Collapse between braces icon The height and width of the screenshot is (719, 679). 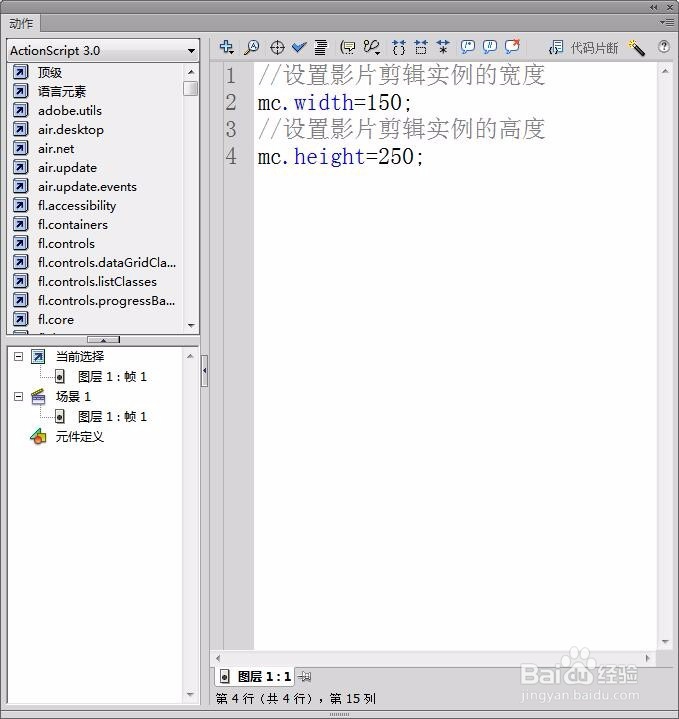[399, 47]
